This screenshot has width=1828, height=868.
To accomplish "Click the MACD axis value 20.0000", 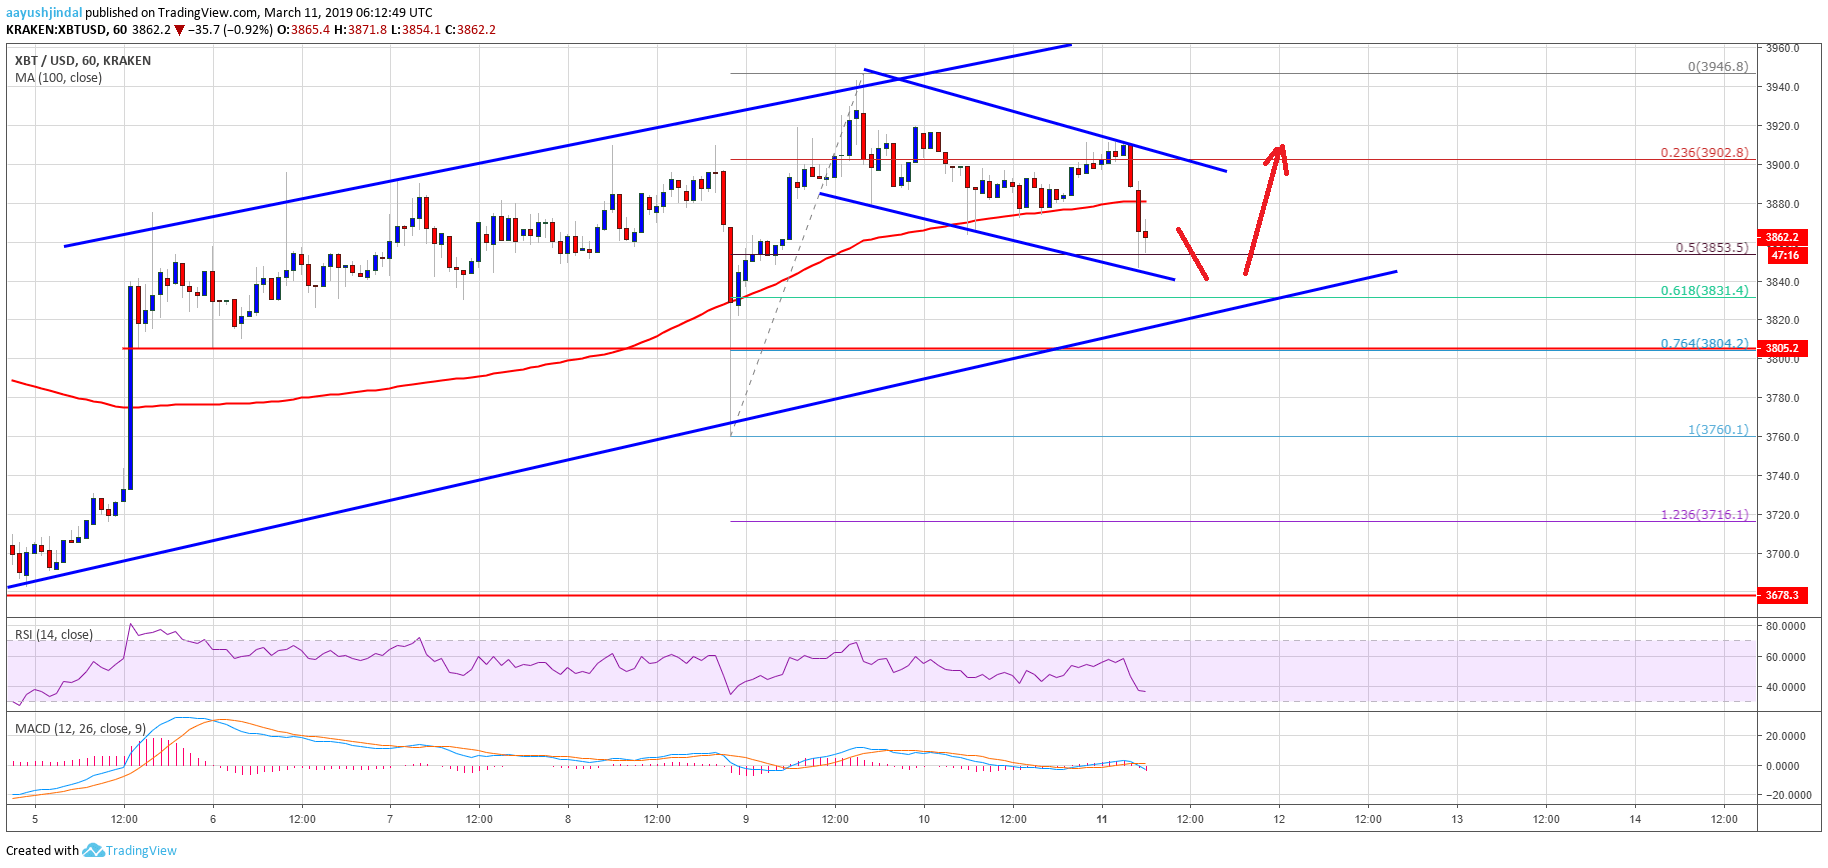I will 1786,736.
